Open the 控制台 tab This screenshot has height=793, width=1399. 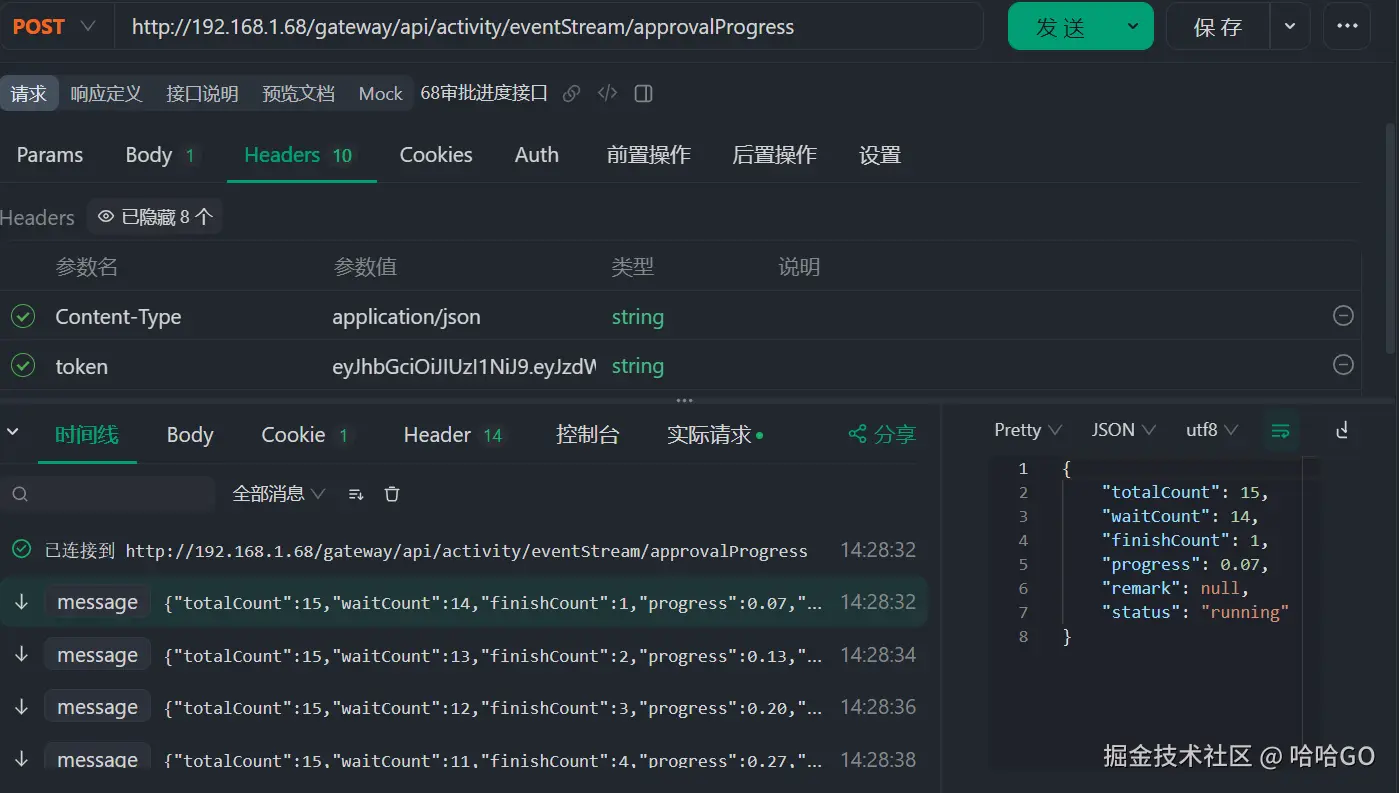tap(588, 435)
